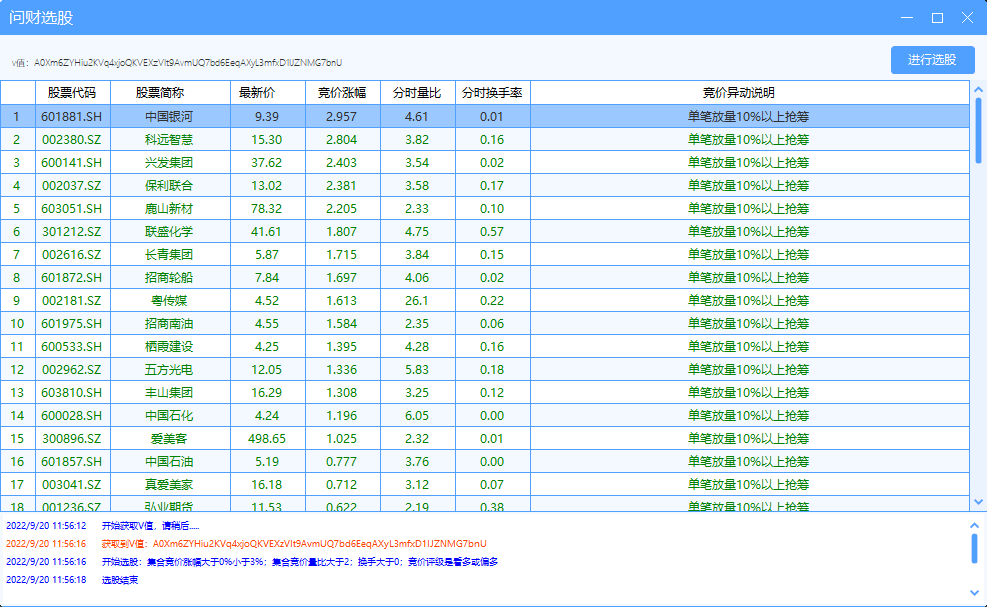Image resolution: width=987 pixels, height=607 pixels.
Task: Click price 41.61 cell
Action: click(x=267, y=232)
